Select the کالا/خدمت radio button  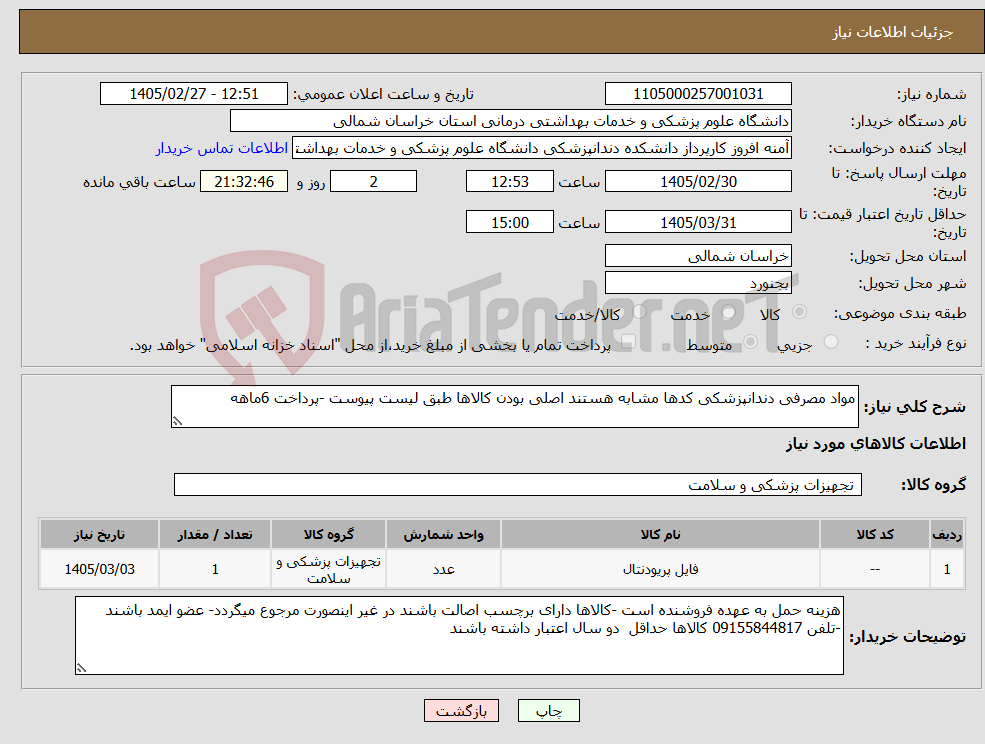pyautogui.click(x=639, y=312)
